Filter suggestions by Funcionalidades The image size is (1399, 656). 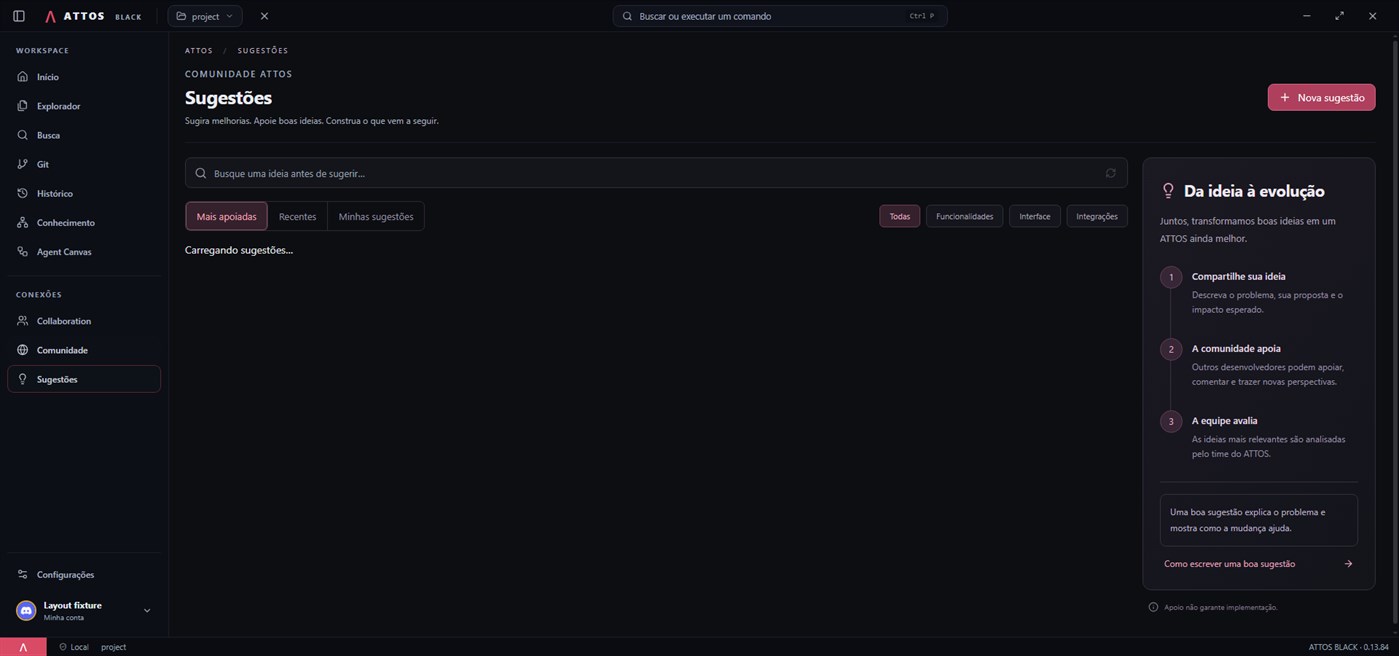pyautogui.click(x=965, y=216)
